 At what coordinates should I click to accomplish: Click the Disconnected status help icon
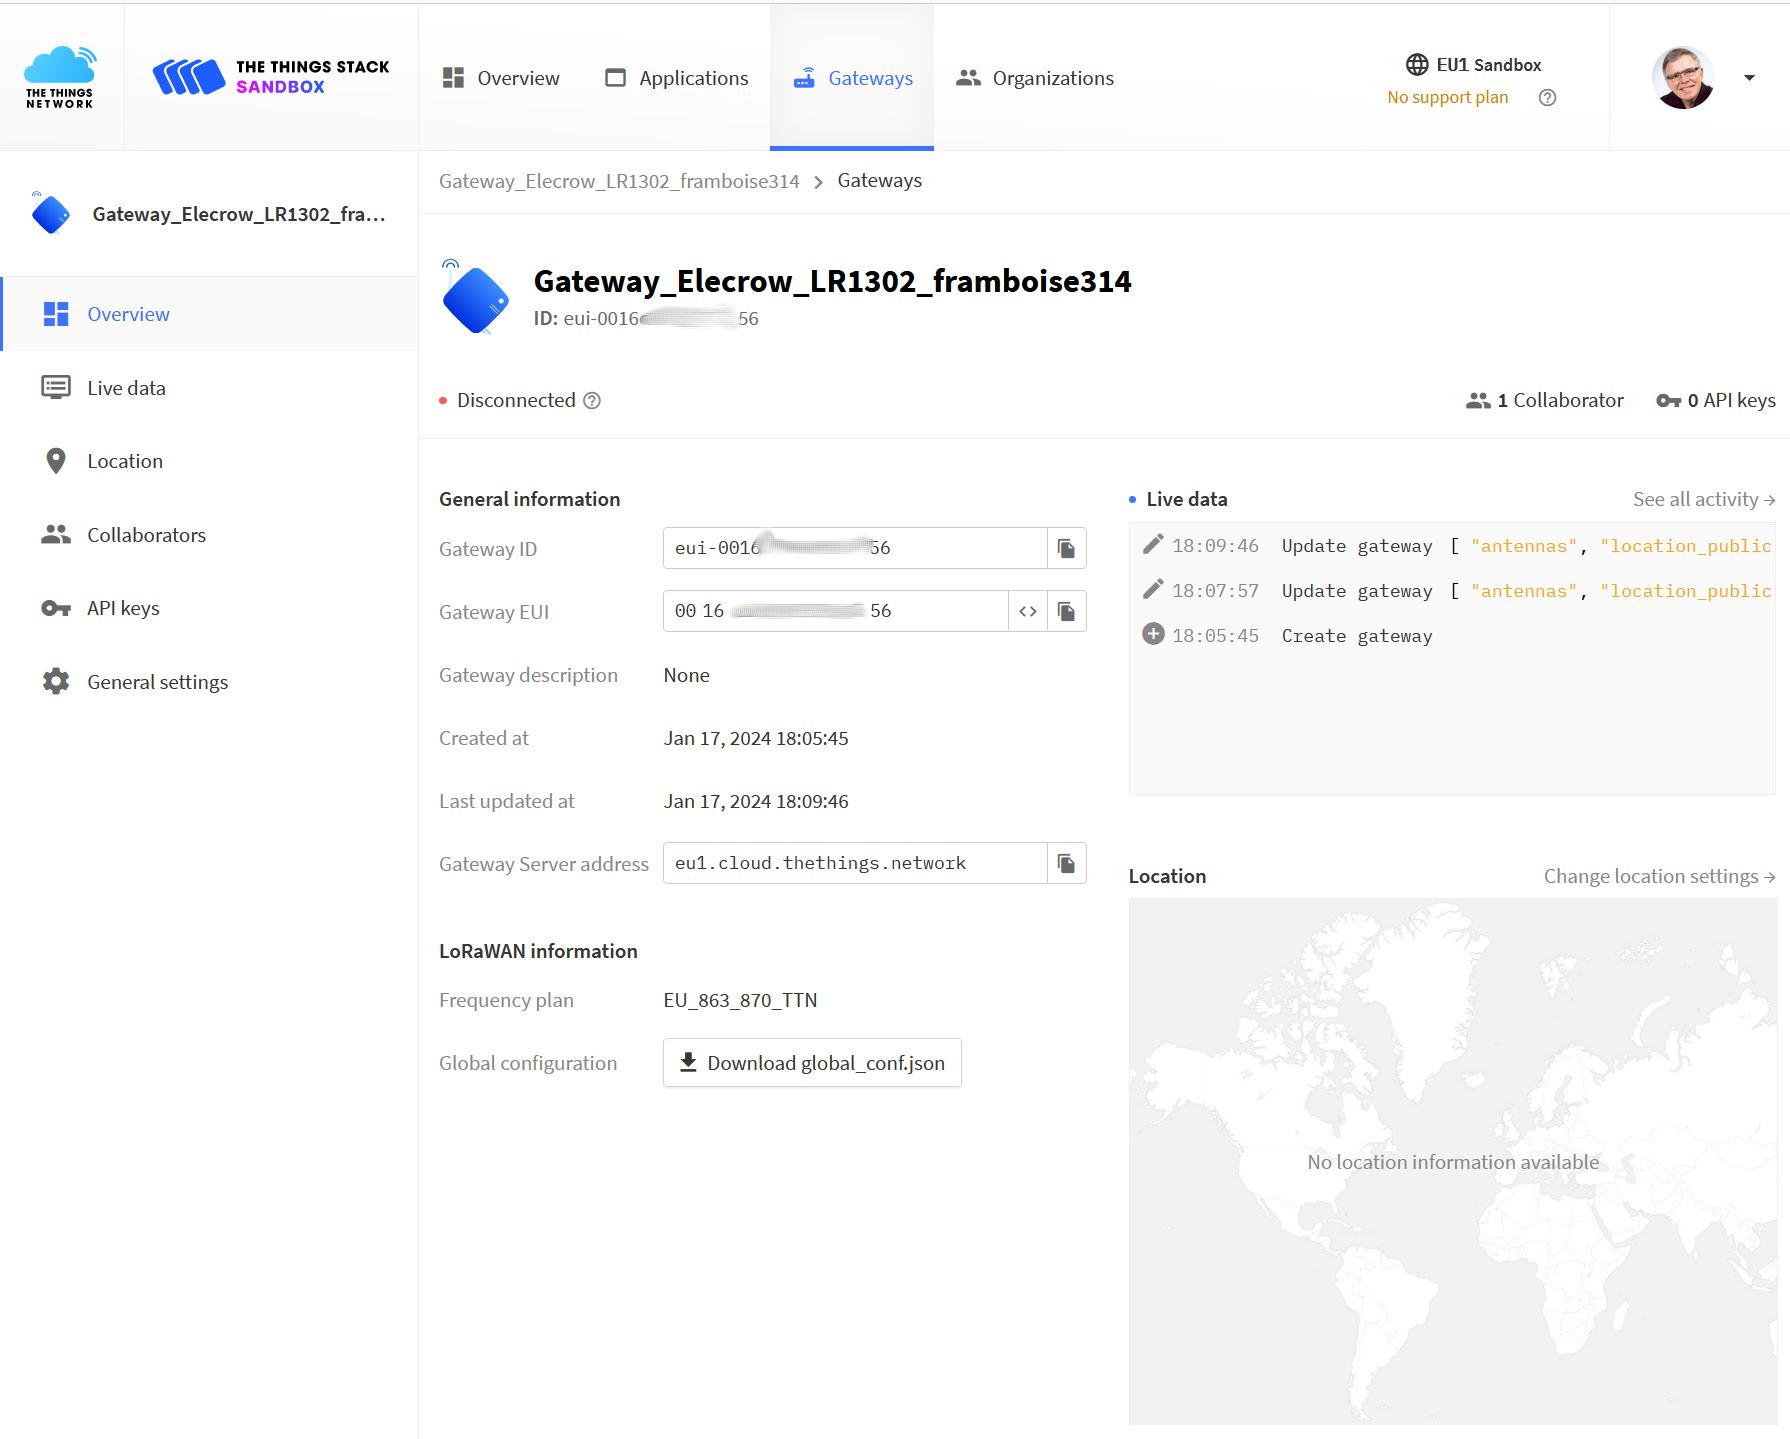click(x=592, y=401)
